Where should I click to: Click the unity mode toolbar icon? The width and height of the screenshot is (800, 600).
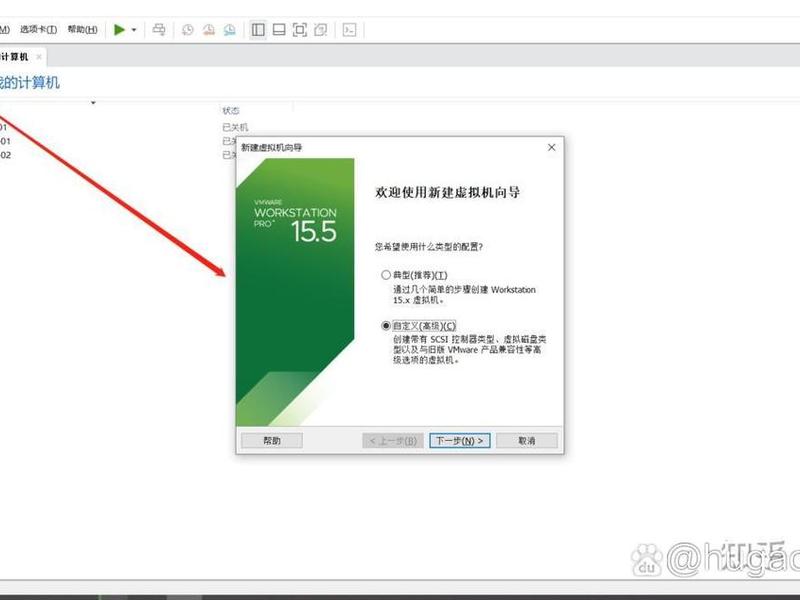click(x=320, y=30)
